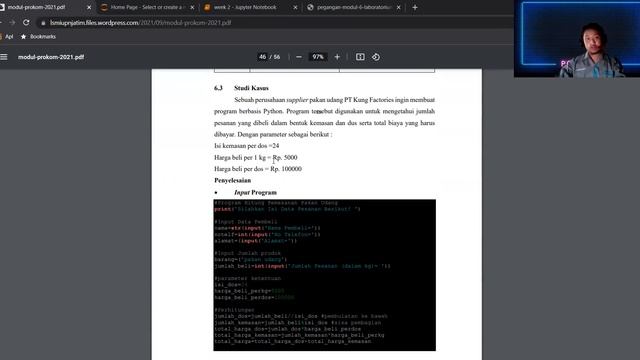Click the PDF title modul-prokom-2021.pdf

(x=51, y=57)
